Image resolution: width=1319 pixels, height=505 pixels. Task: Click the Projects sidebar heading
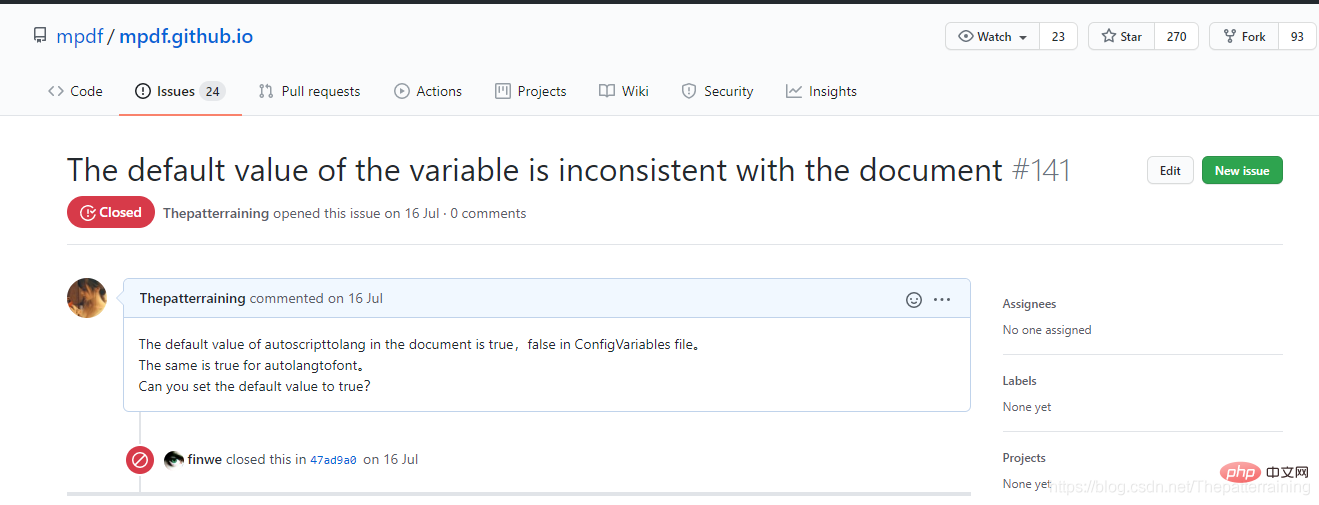(x=1024, y=458)
